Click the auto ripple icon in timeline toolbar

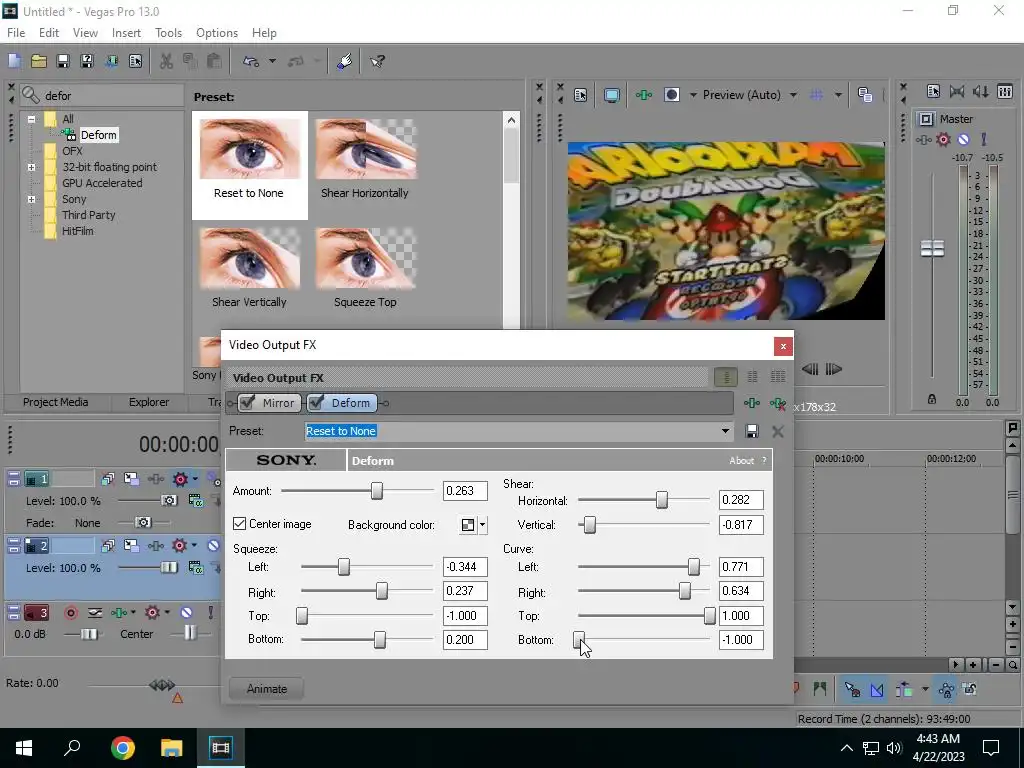[904, 689]
